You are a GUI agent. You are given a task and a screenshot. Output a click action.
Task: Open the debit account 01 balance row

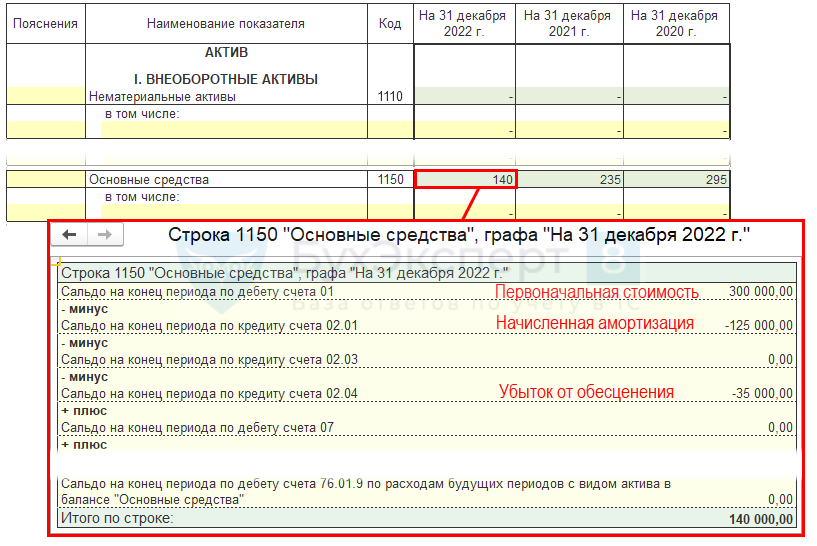pos(197,291)
